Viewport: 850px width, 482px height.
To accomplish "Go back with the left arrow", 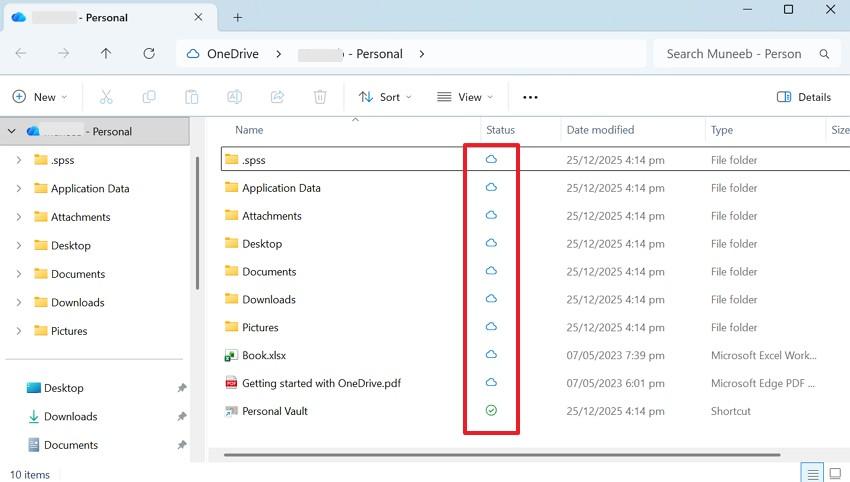I will [x=21, y=53].
